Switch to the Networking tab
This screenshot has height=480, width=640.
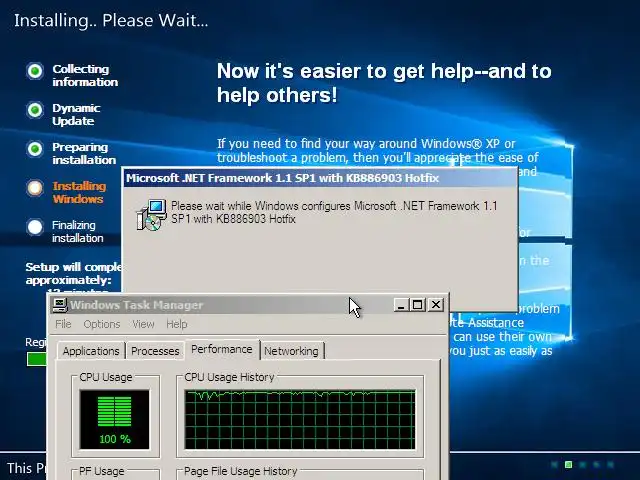tap(291, 351)
